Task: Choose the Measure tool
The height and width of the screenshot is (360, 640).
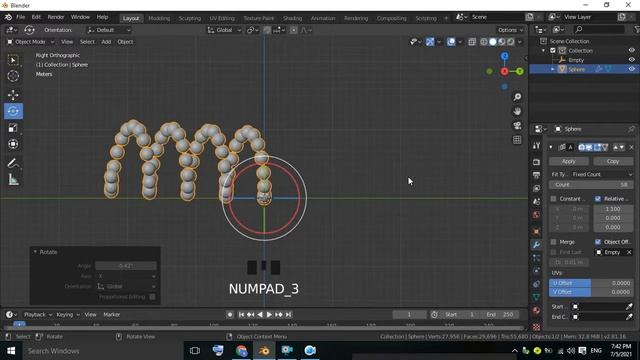Action: pyautogui.click(x=13, y=180)
